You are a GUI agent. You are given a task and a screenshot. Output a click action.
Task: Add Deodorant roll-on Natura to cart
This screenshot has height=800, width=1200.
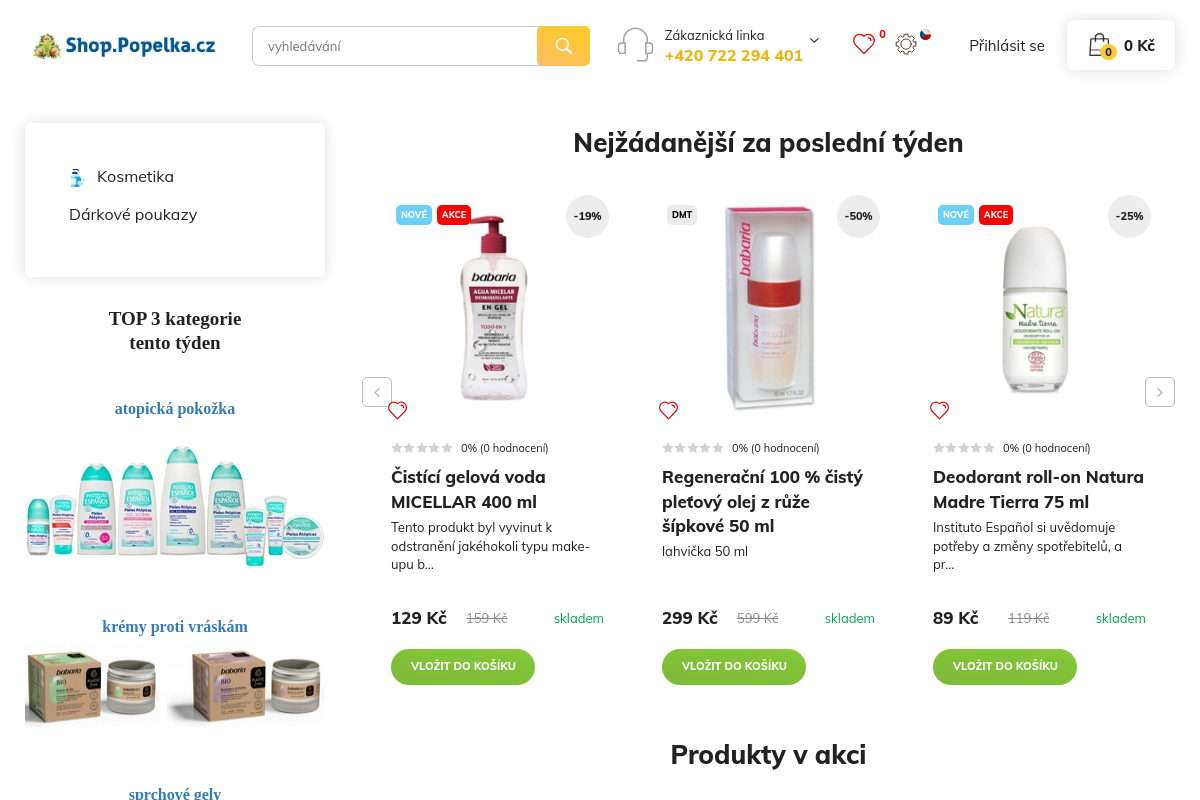(x=1004, y=666)
